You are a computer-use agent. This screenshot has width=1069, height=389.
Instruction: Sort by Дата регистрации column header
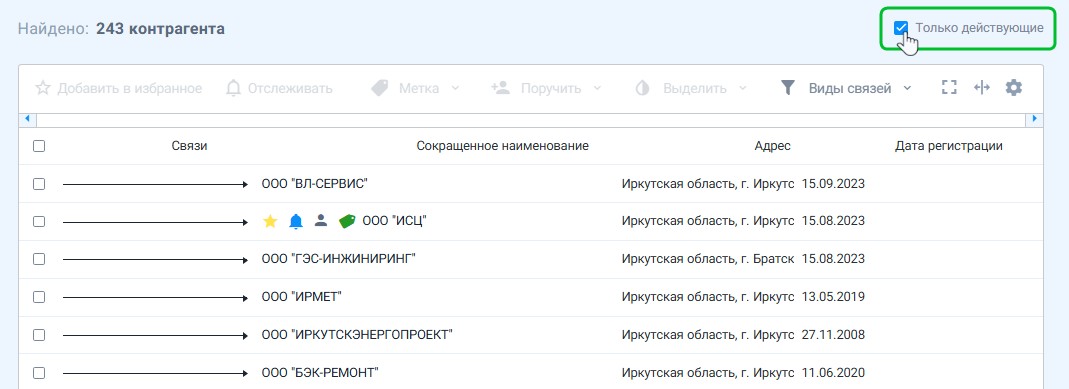[x=948, y=146]
